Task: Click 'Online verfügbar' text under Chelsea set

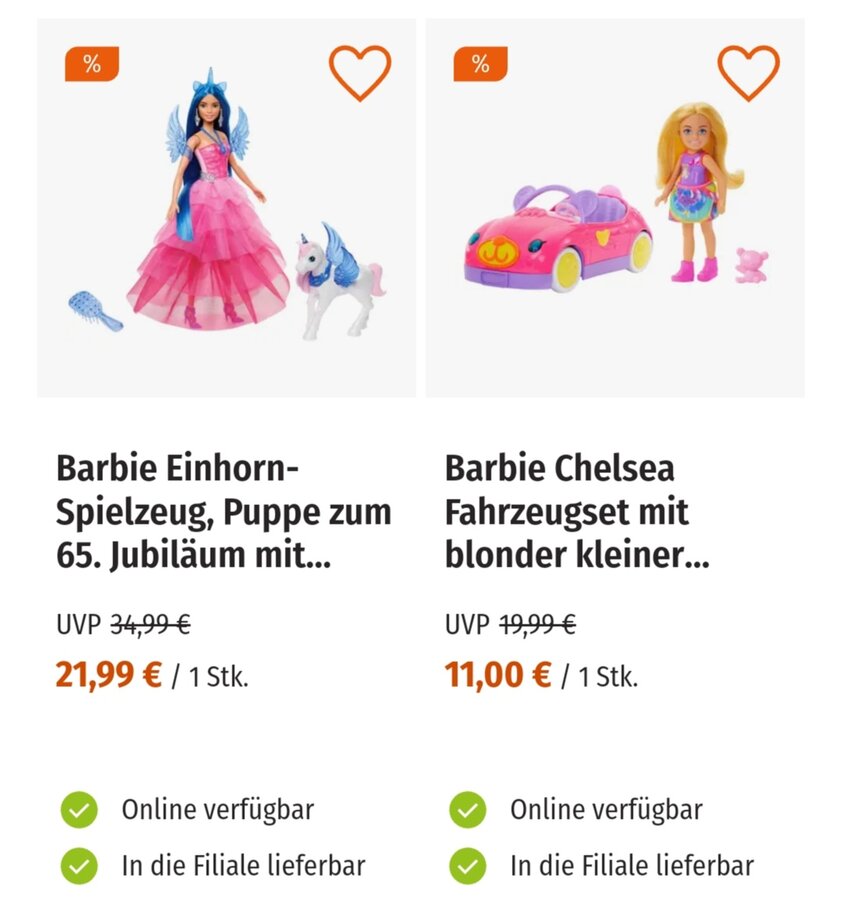Action: 606,809
